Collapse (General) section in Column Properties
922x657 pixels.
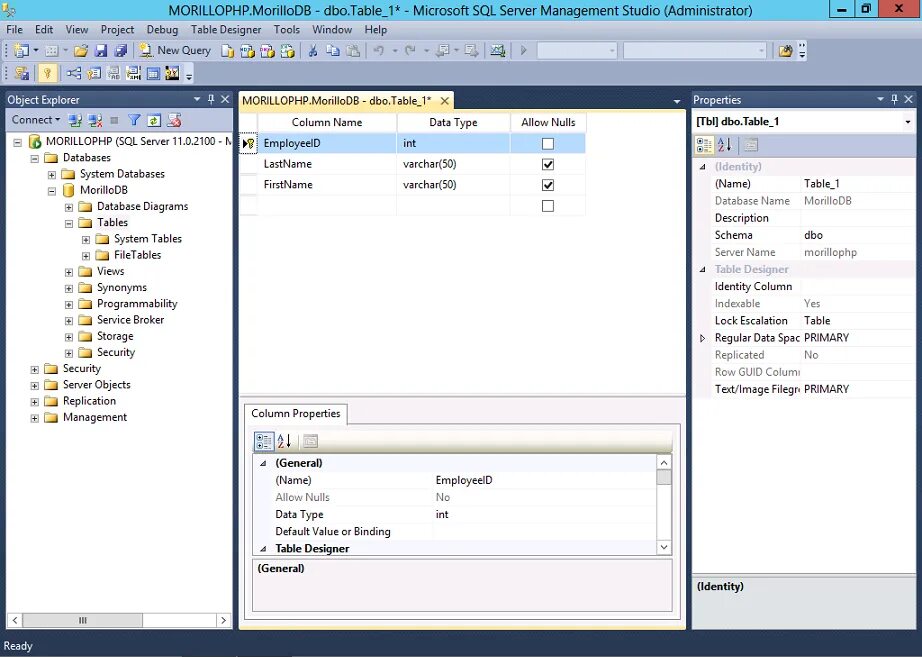pyautogui.click(x=263, y=463)
